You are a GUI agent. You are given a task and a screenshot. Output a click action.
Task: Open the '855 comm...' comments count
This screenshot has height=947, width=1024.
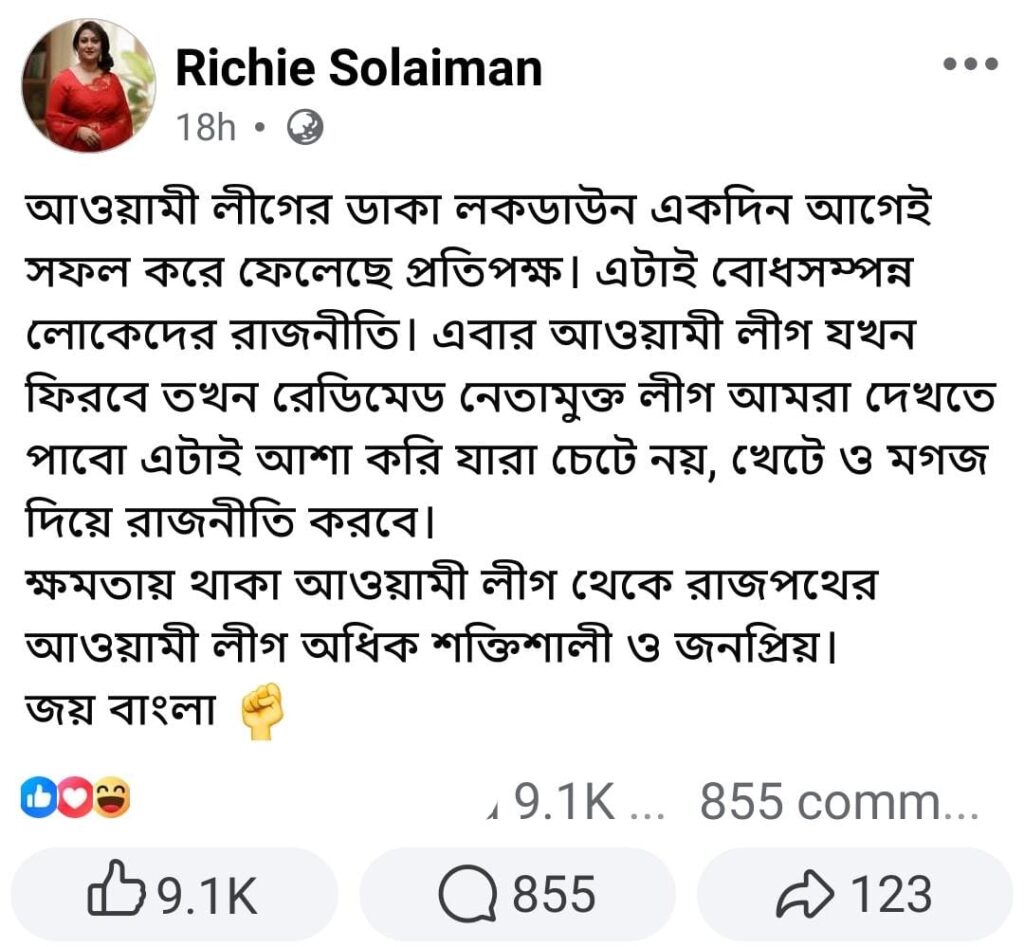coord(838,803)
